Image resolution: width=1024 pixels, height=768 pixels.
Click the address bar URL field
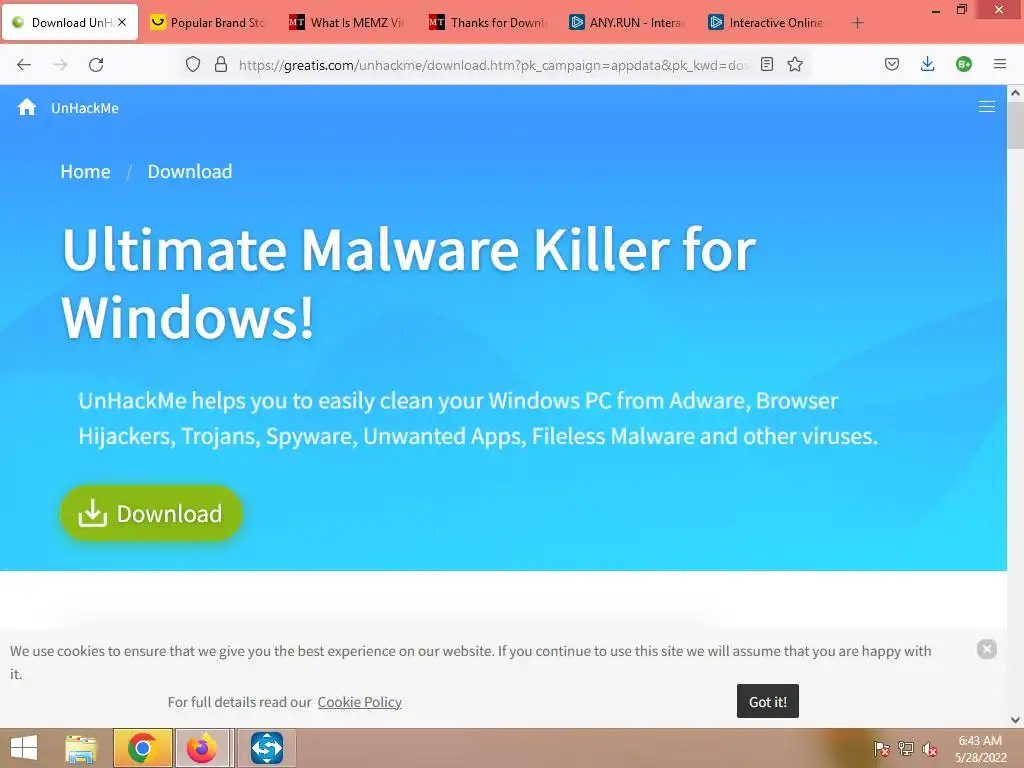click(493, 65)
